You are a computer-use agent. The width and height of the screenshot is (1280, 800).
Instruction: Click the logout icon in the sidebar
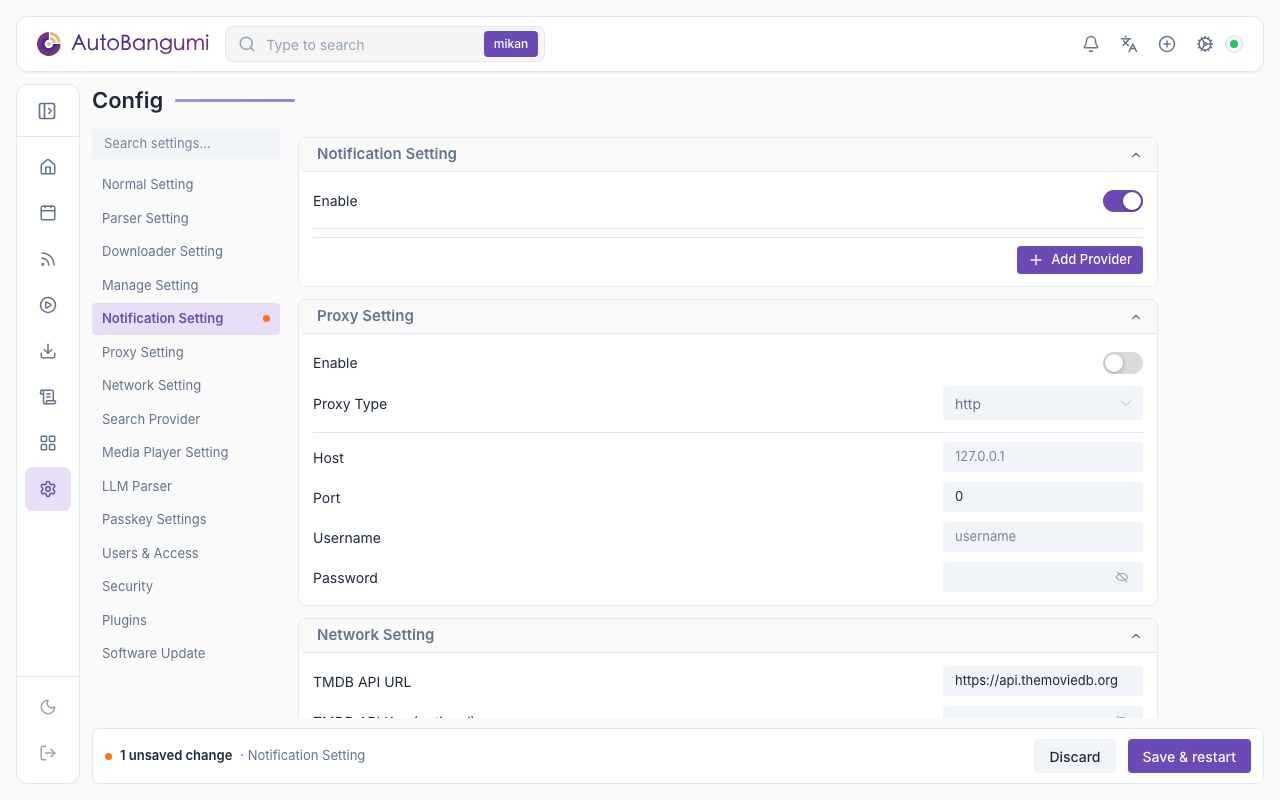click(48, 753)
